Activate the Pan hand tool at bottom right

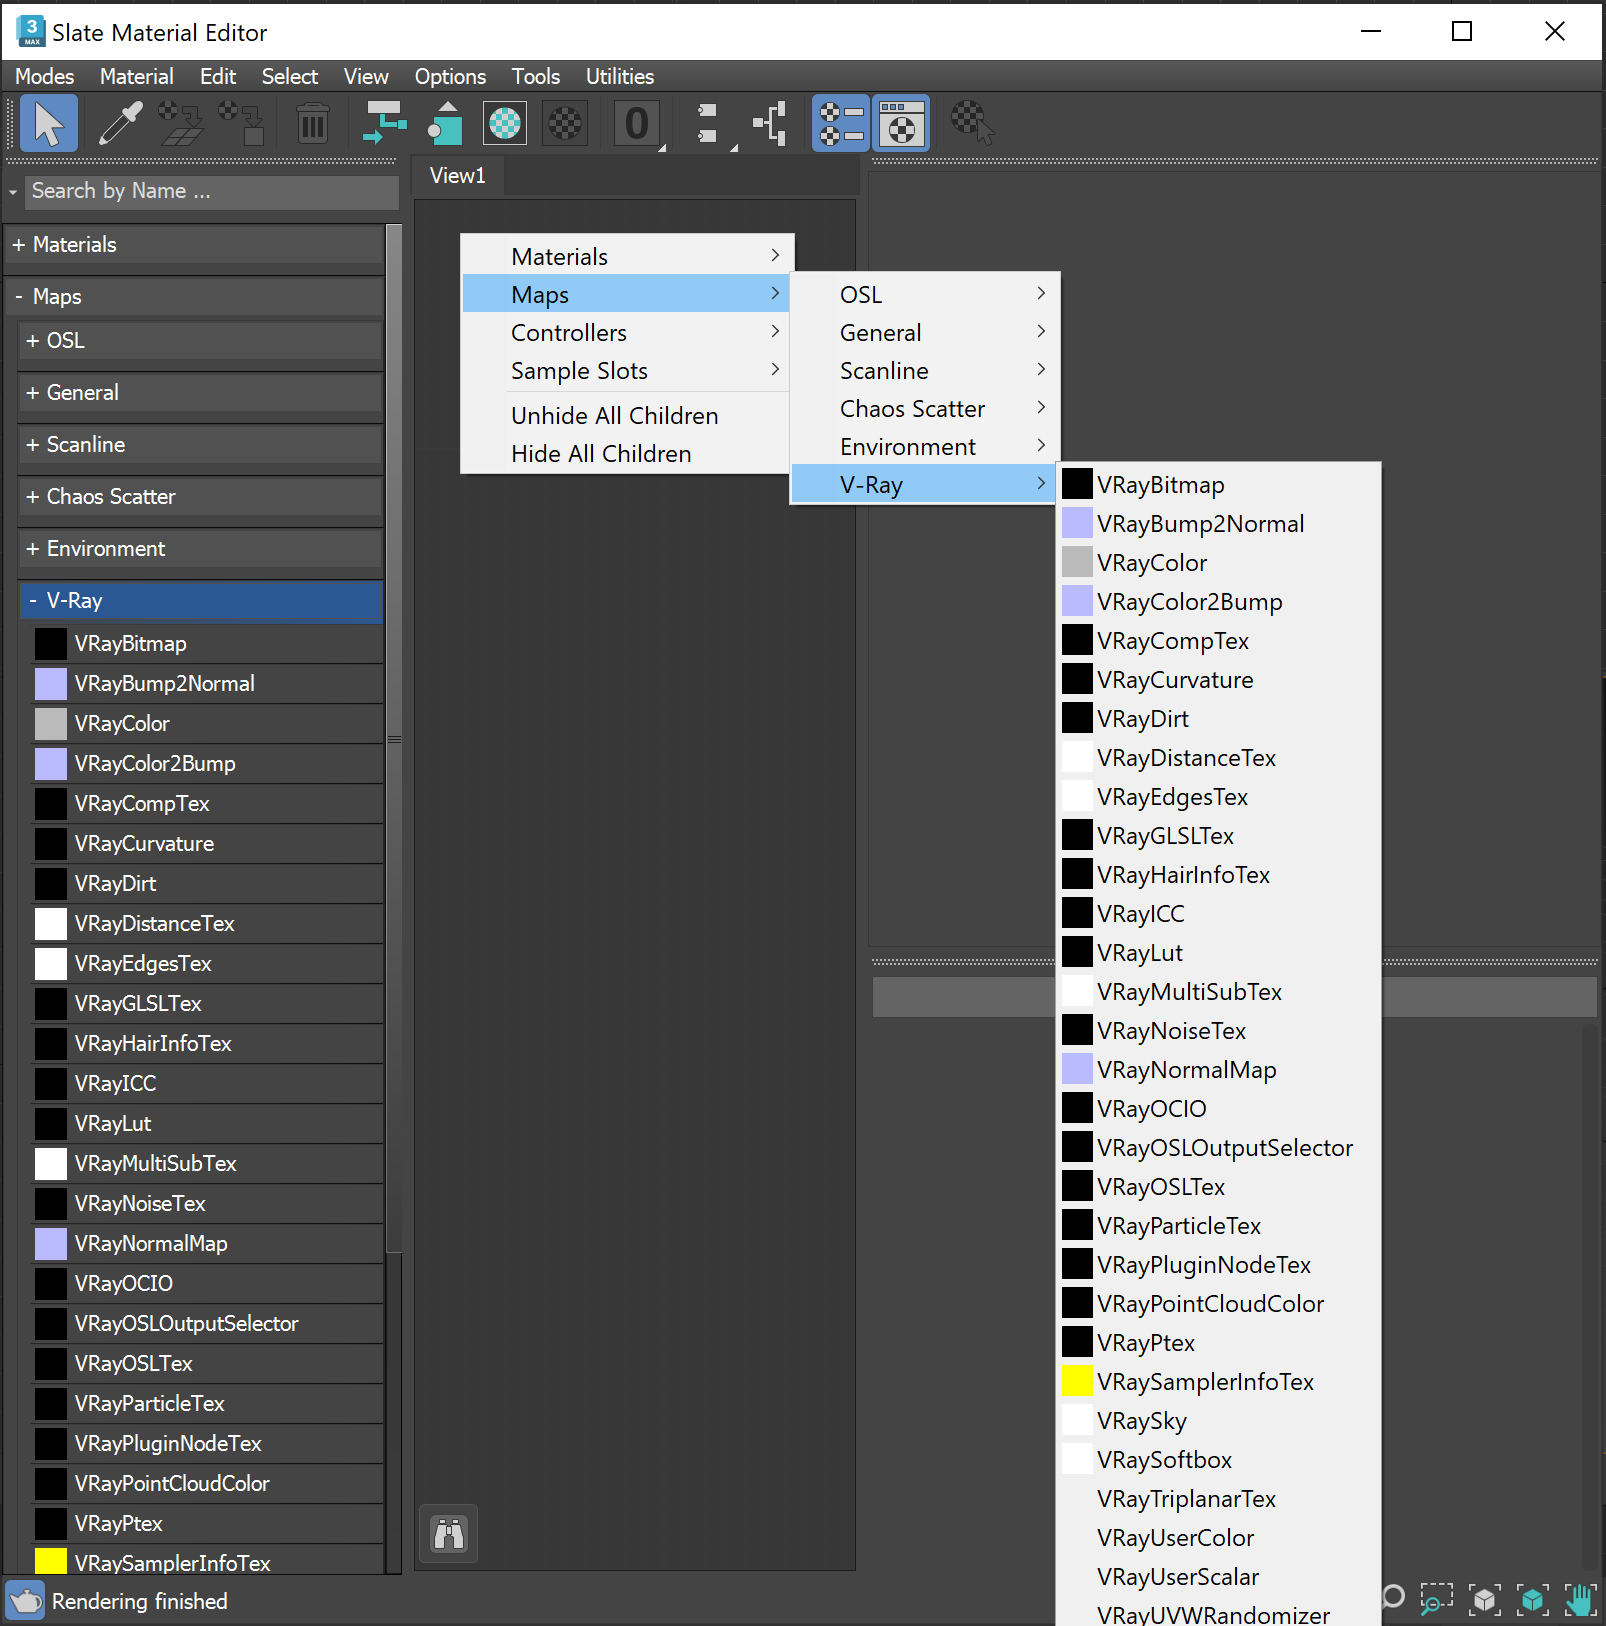[1581, 1600]
